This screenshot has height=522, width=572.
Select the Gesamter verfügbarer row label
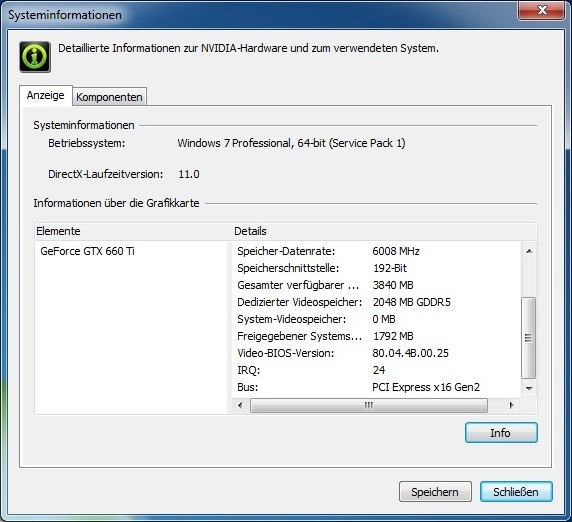(x=298, y=285)
